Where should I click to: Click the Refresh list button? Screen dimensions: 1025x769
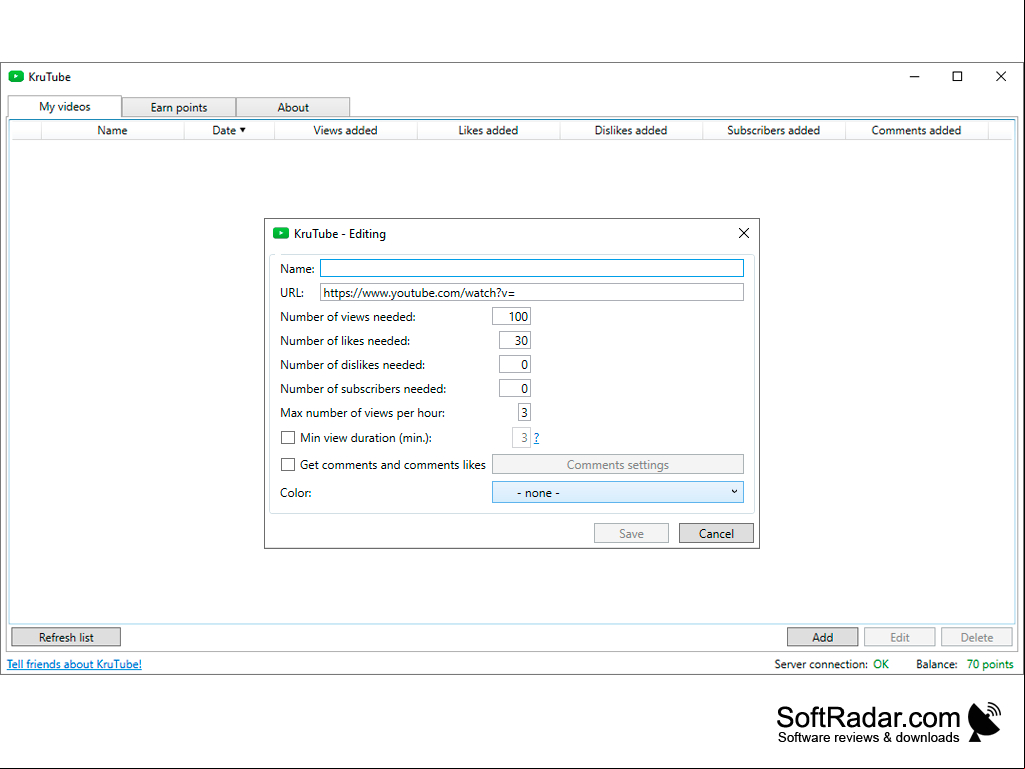click(x=66, y=638)
